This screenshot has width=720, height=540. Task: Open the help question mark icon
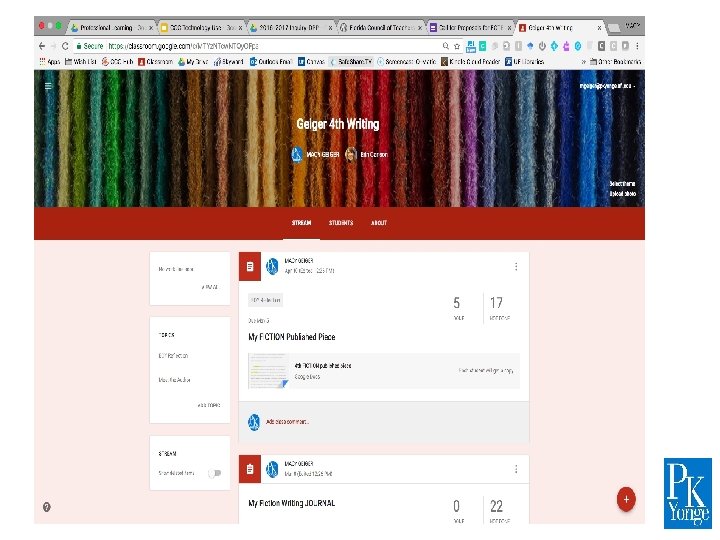pos(46,507)
